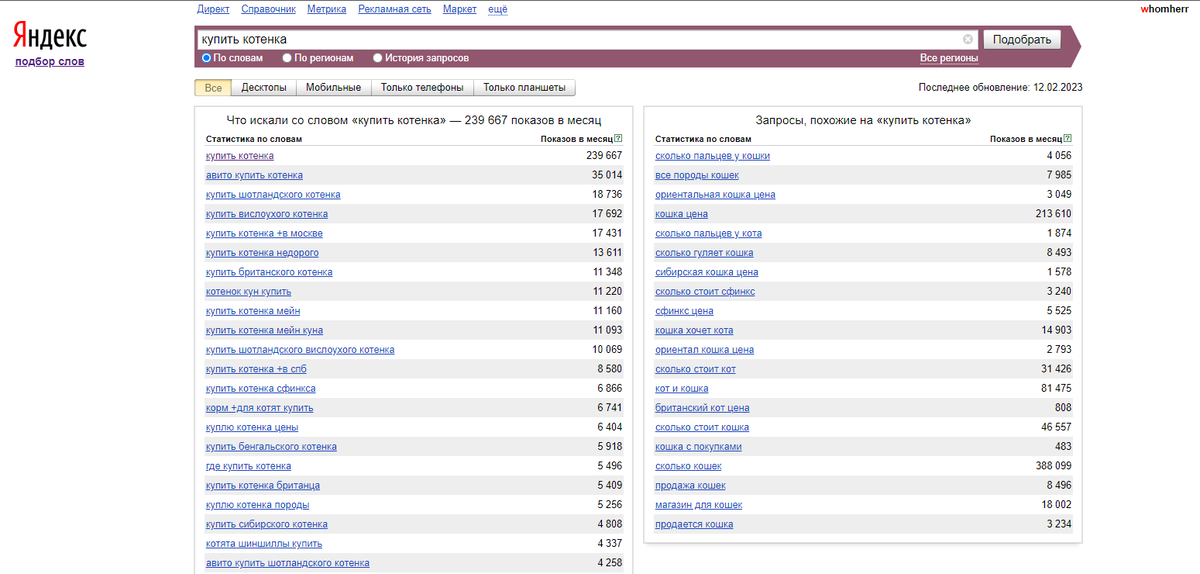Open 'Маркет' in the top navigation
The width and height of the screenshot is (1200, 574).
[x=459, y=9]
